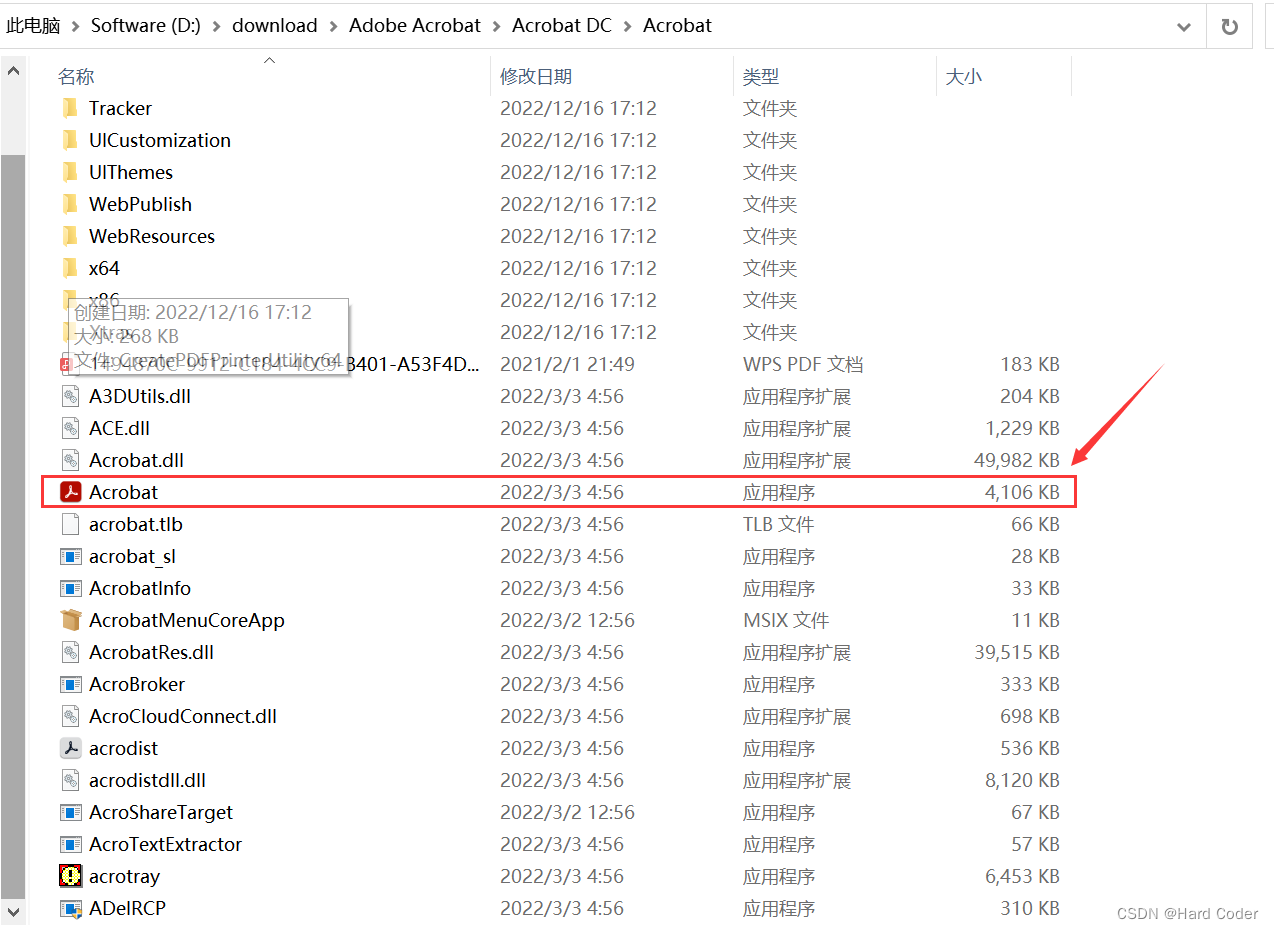
Task: Sort by the 修改日期 column header
Action: (x=536, y=76)
